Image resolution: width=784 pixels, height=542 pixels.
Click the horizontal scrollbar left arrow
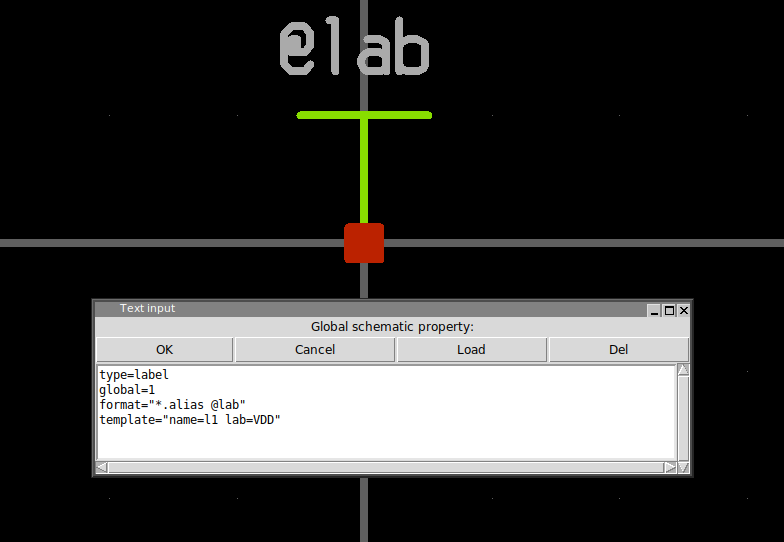coord(102,467)
